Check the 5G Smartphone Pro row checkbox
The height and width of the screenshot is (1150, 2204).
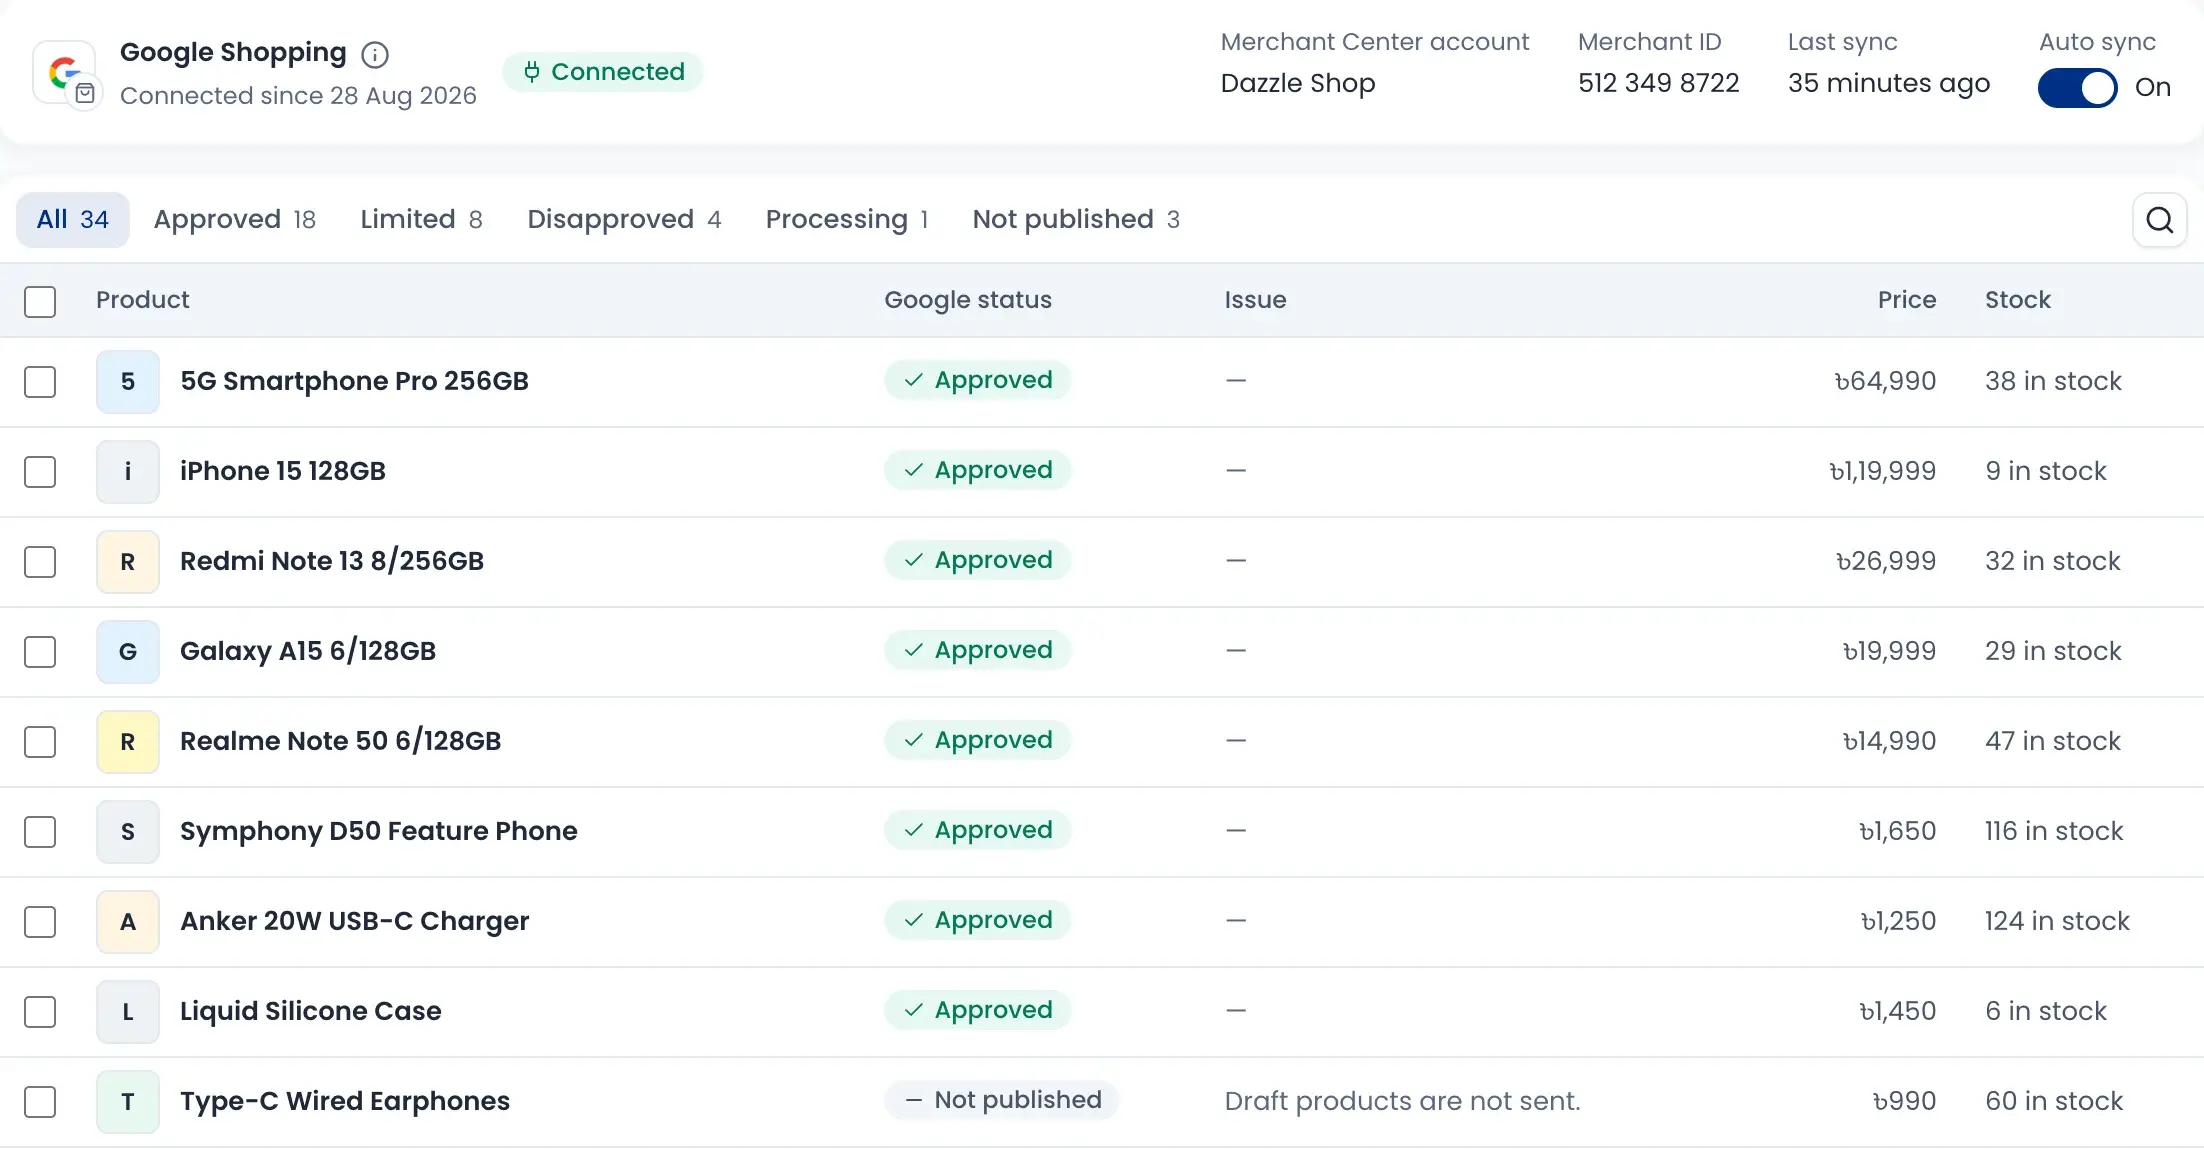[40, 382]
